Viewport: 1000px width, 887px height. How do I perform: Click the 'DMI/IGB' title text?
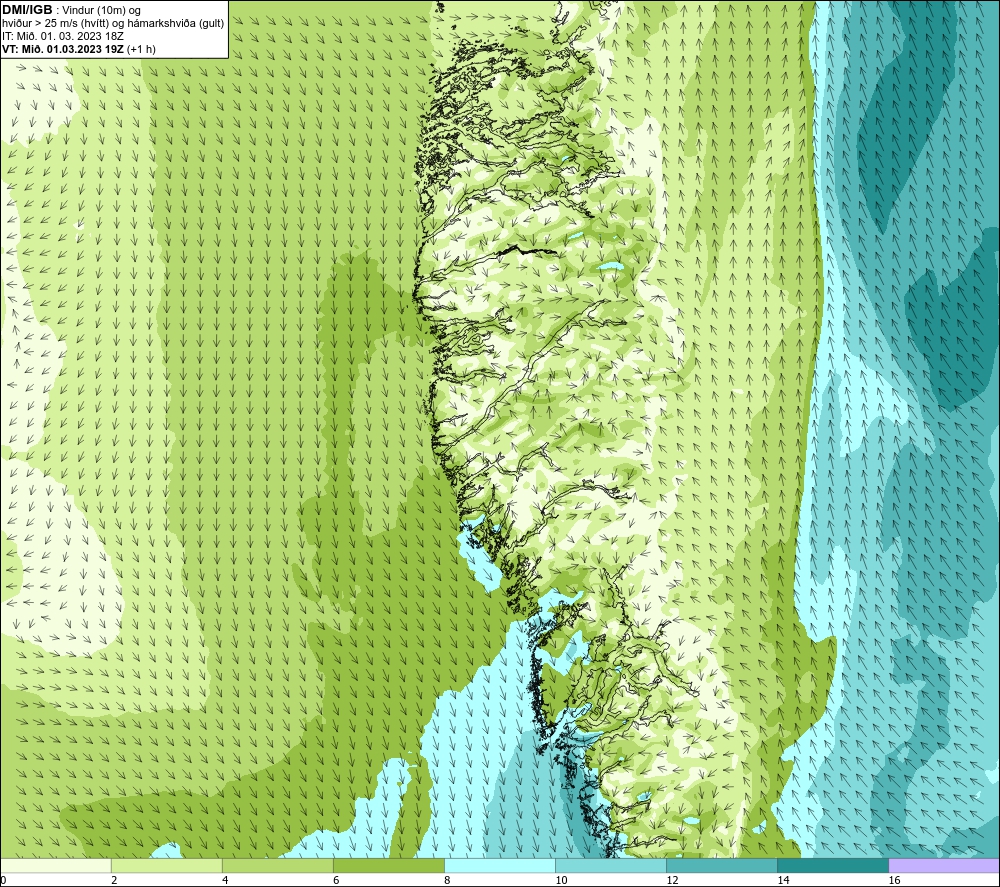click(x=27, y=10)
